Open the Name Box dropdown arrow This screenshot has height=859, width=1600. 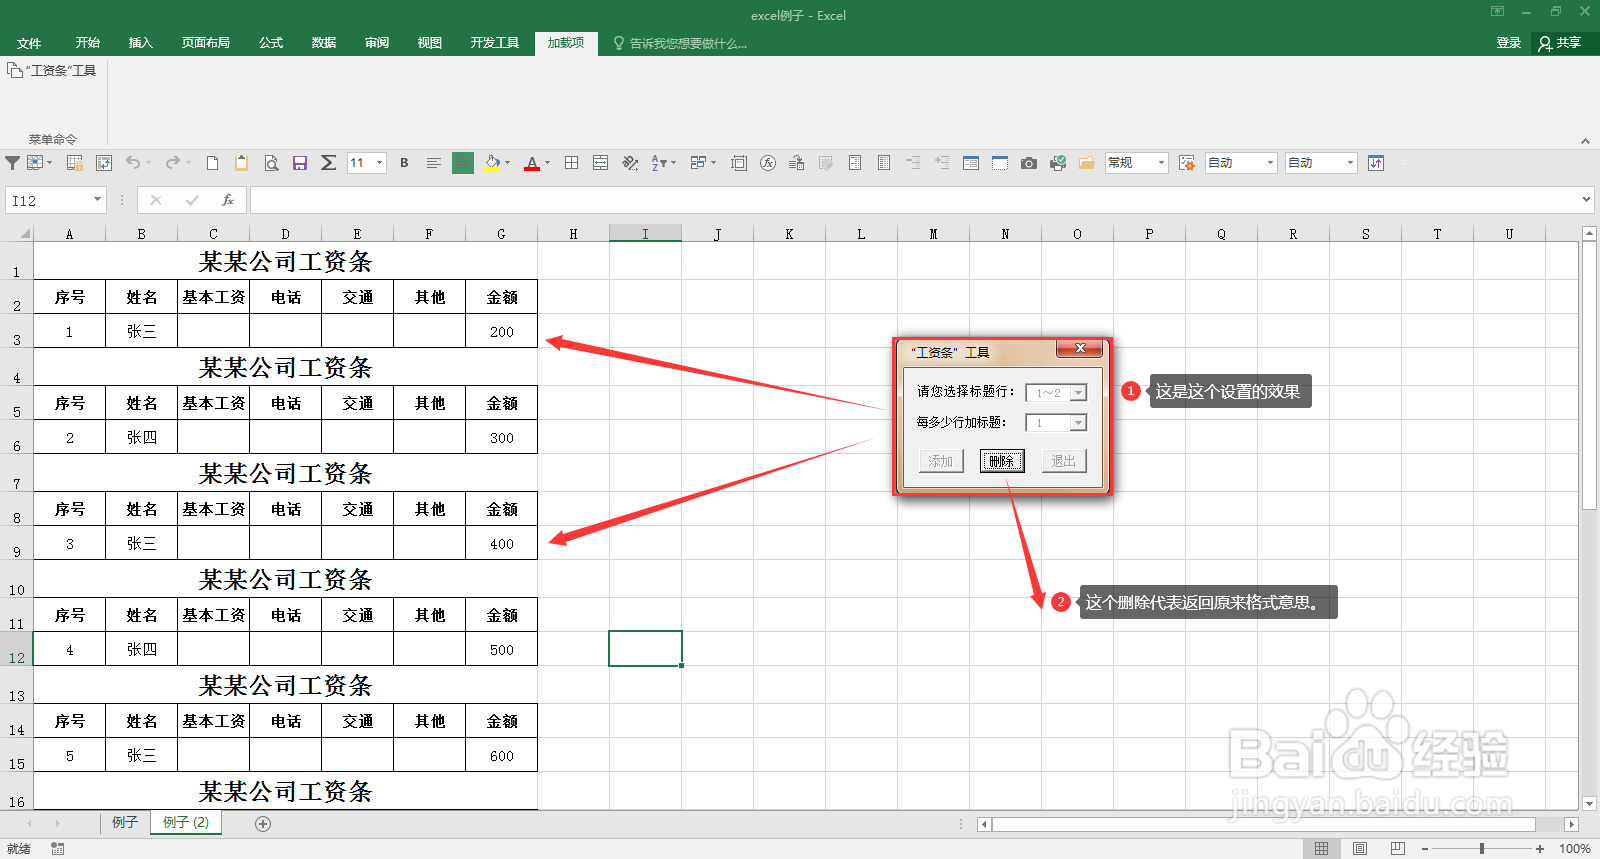coord(97,200)
